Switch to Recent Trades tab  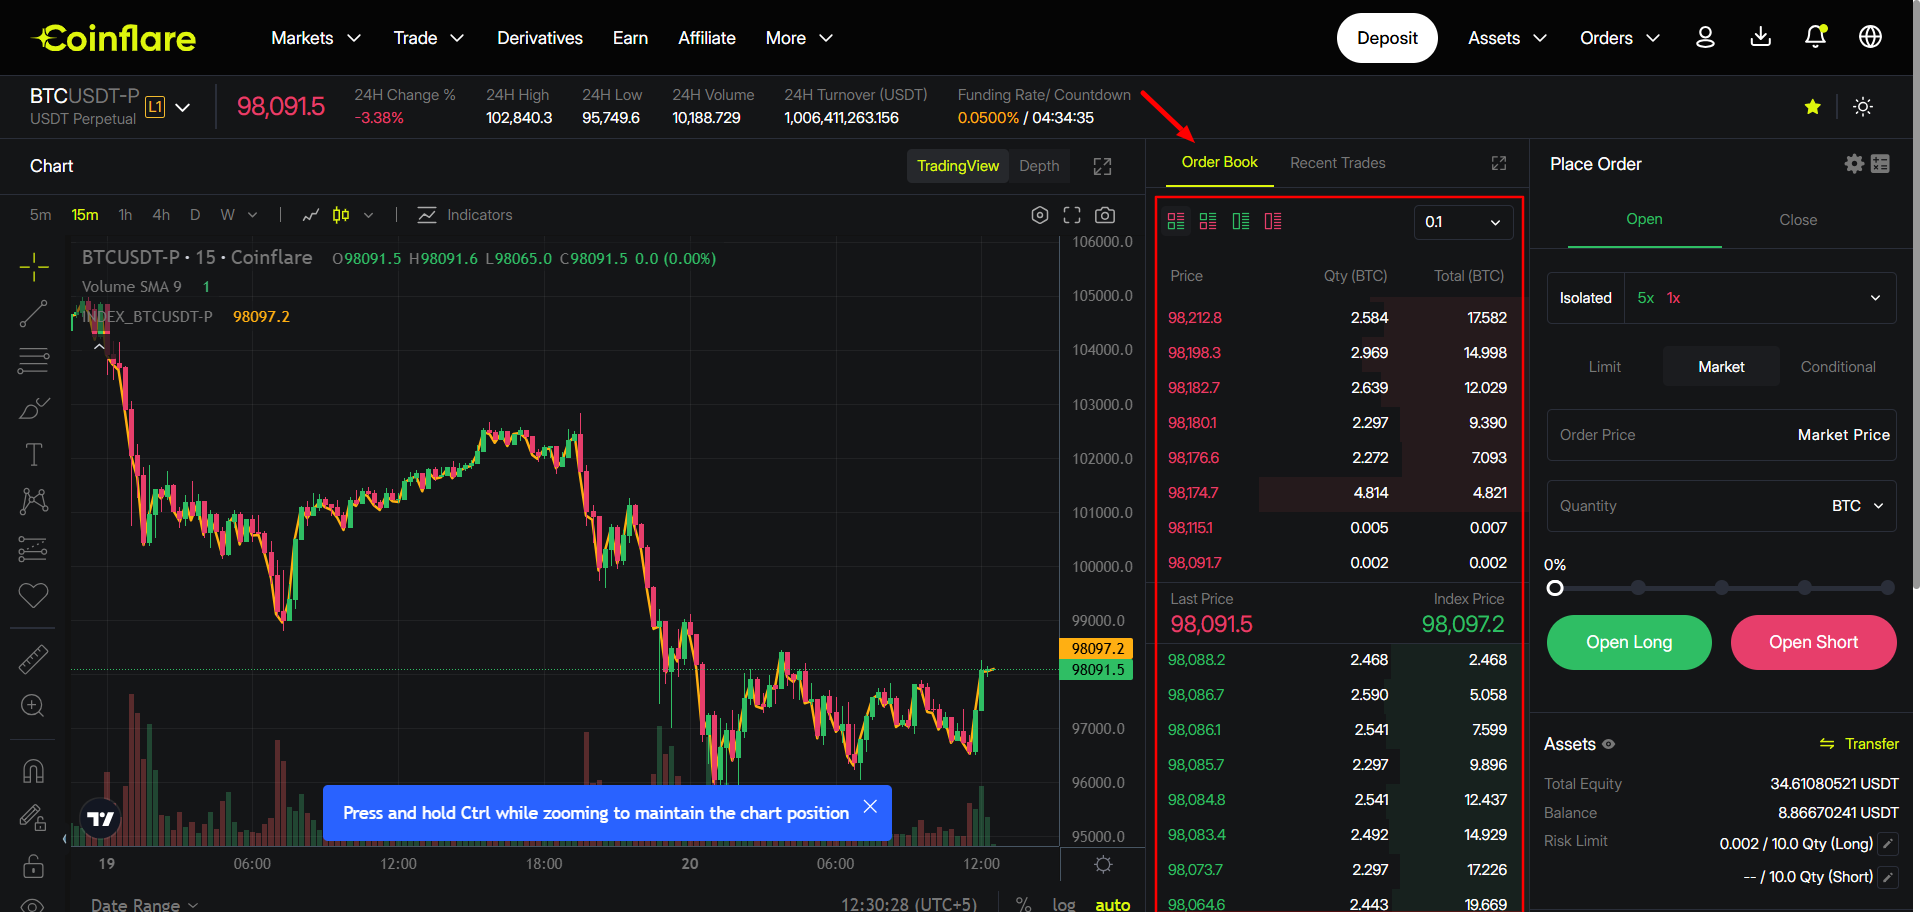click(x=1337, y=163)
